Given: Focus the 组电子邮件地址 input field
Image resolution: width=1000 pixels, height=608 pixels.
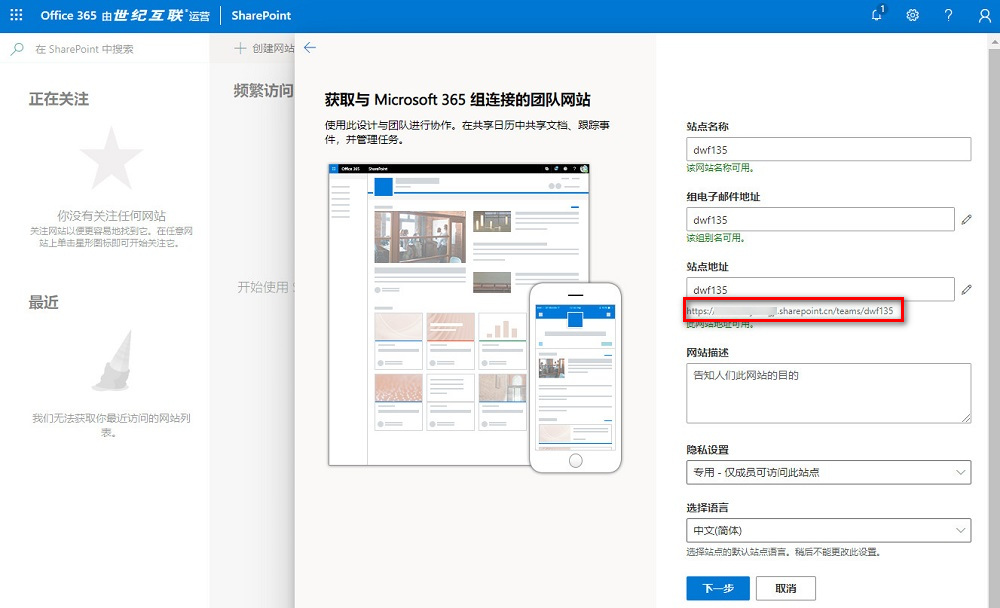Looking at the screenshot, I should [x=820, y=219].
